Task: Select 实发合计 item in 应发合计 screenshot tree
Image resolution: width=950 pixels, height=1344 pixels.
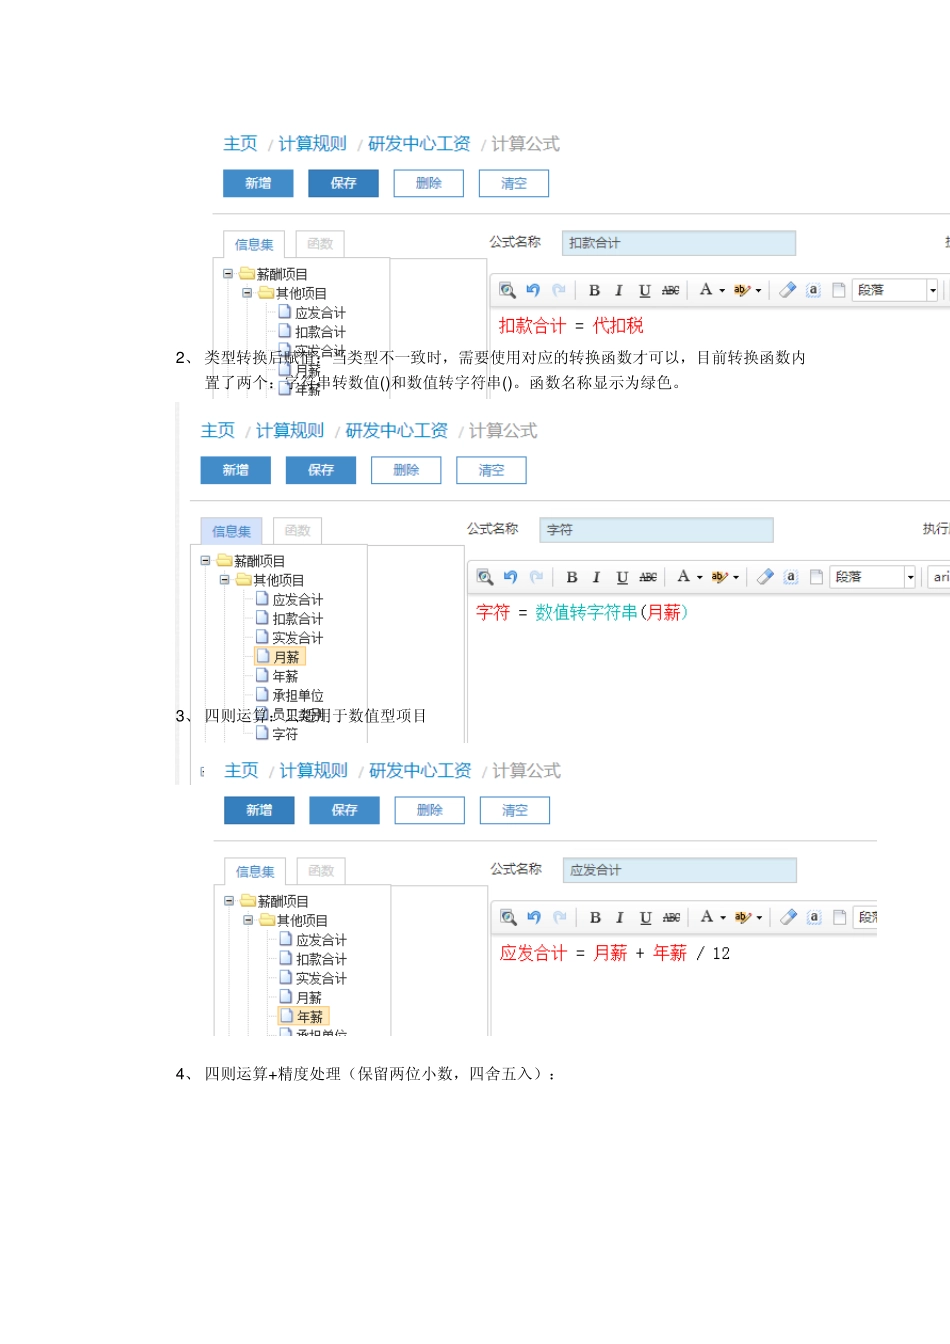Action: 313,978
